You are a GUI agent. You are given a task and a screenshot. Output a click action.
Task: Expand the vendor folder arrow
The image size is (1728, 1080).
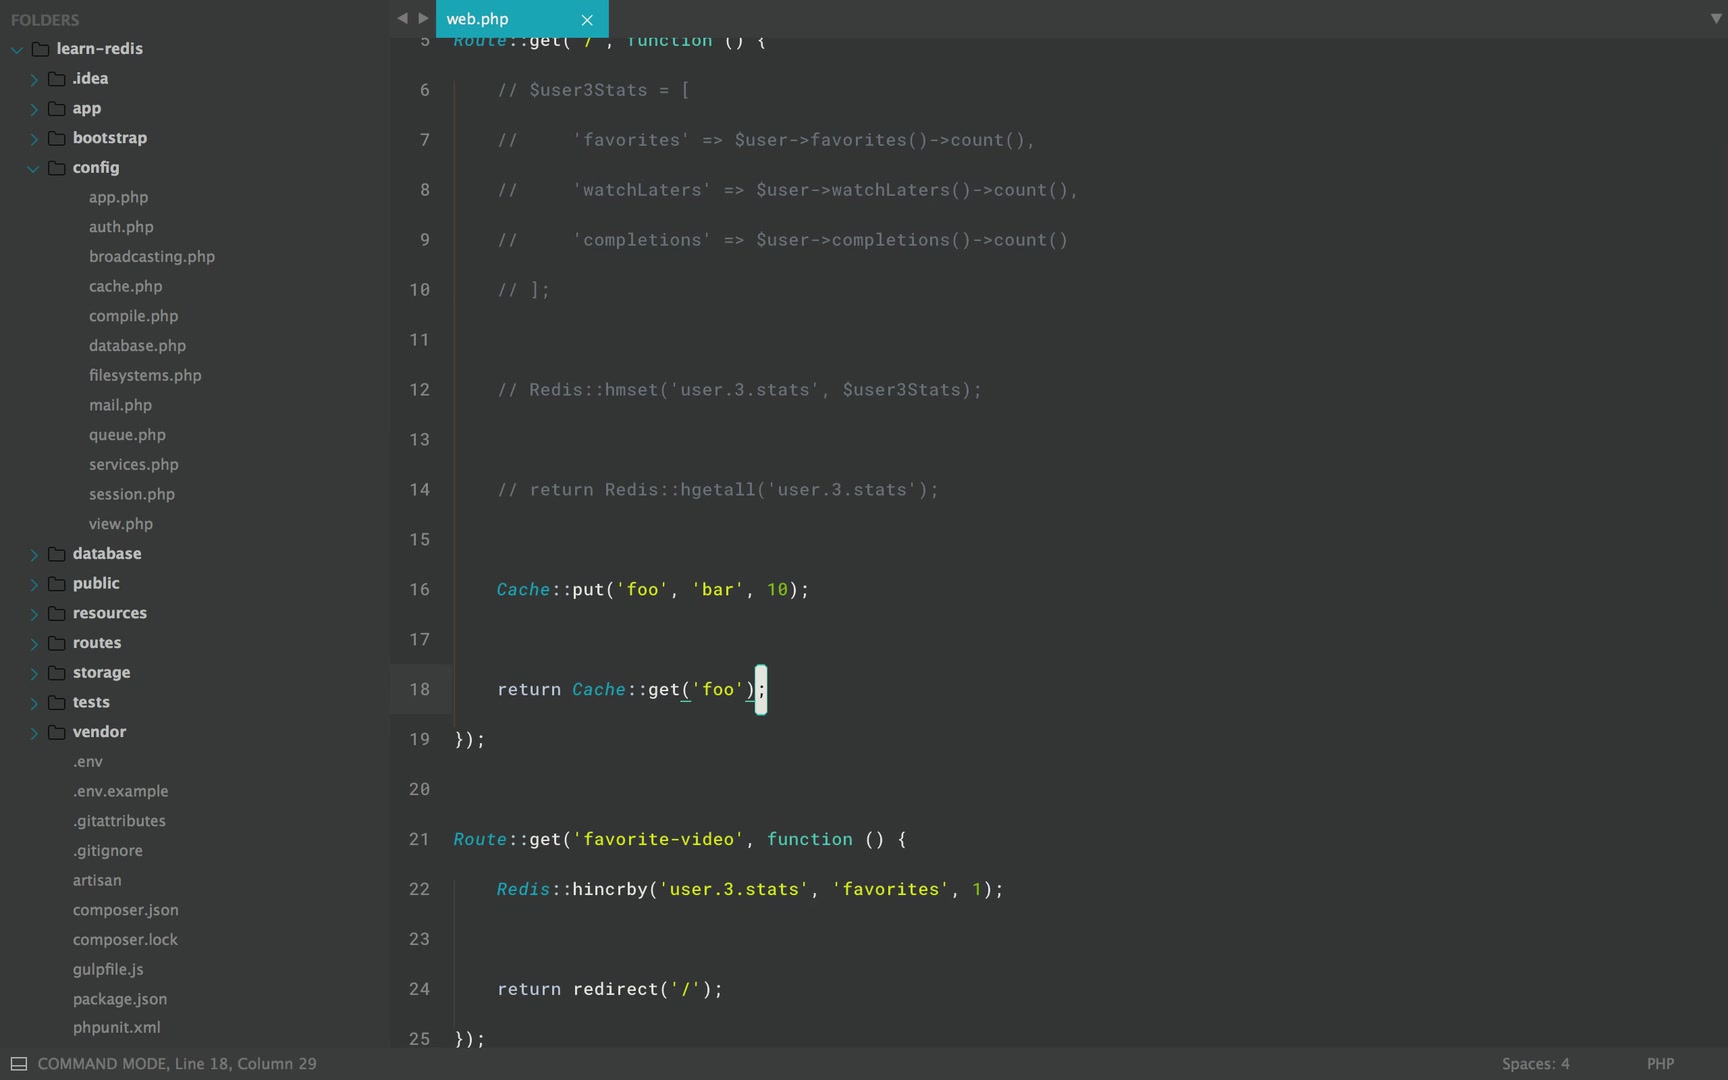pos(33,732)
